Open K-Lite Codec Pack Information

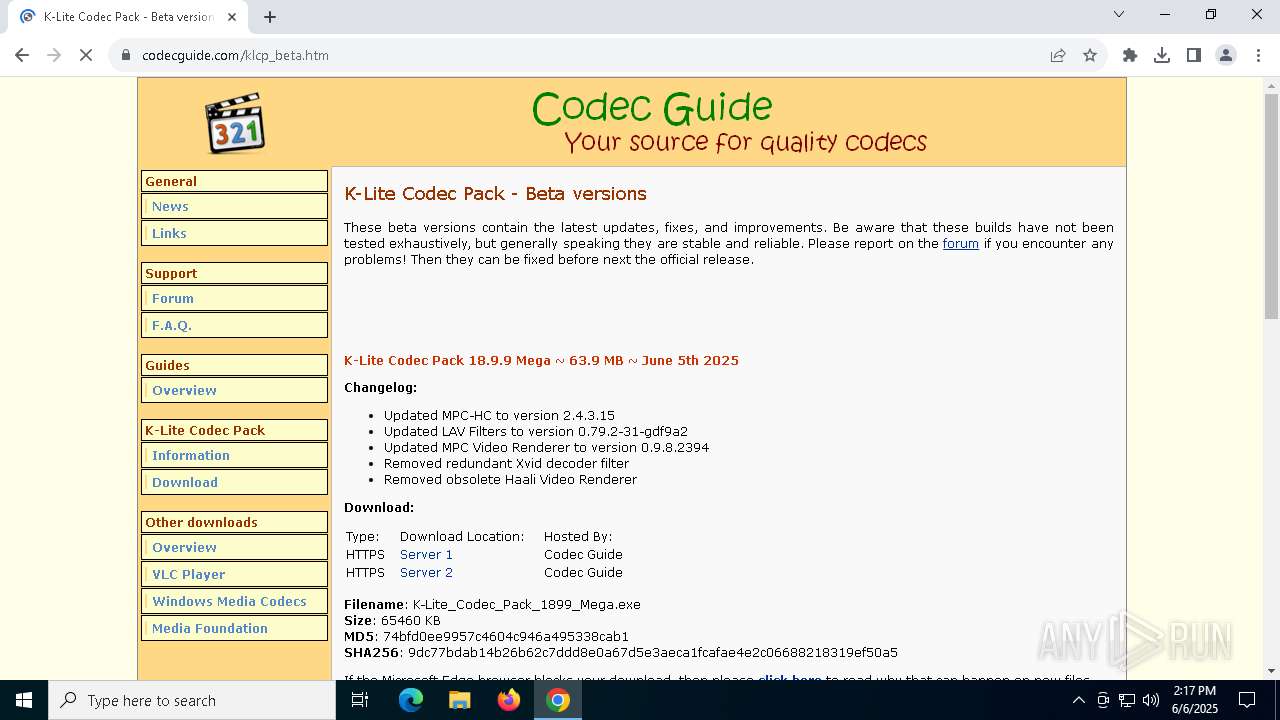(x=234, y=455)
